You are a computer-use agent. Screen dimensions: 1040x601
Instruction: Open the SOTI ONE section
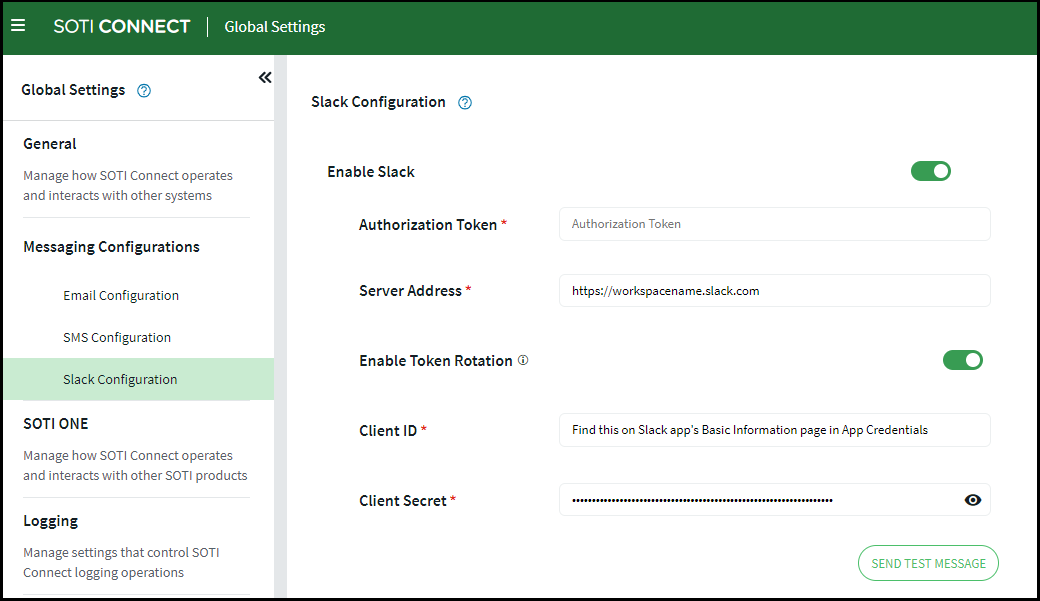(x=56, y=424)
